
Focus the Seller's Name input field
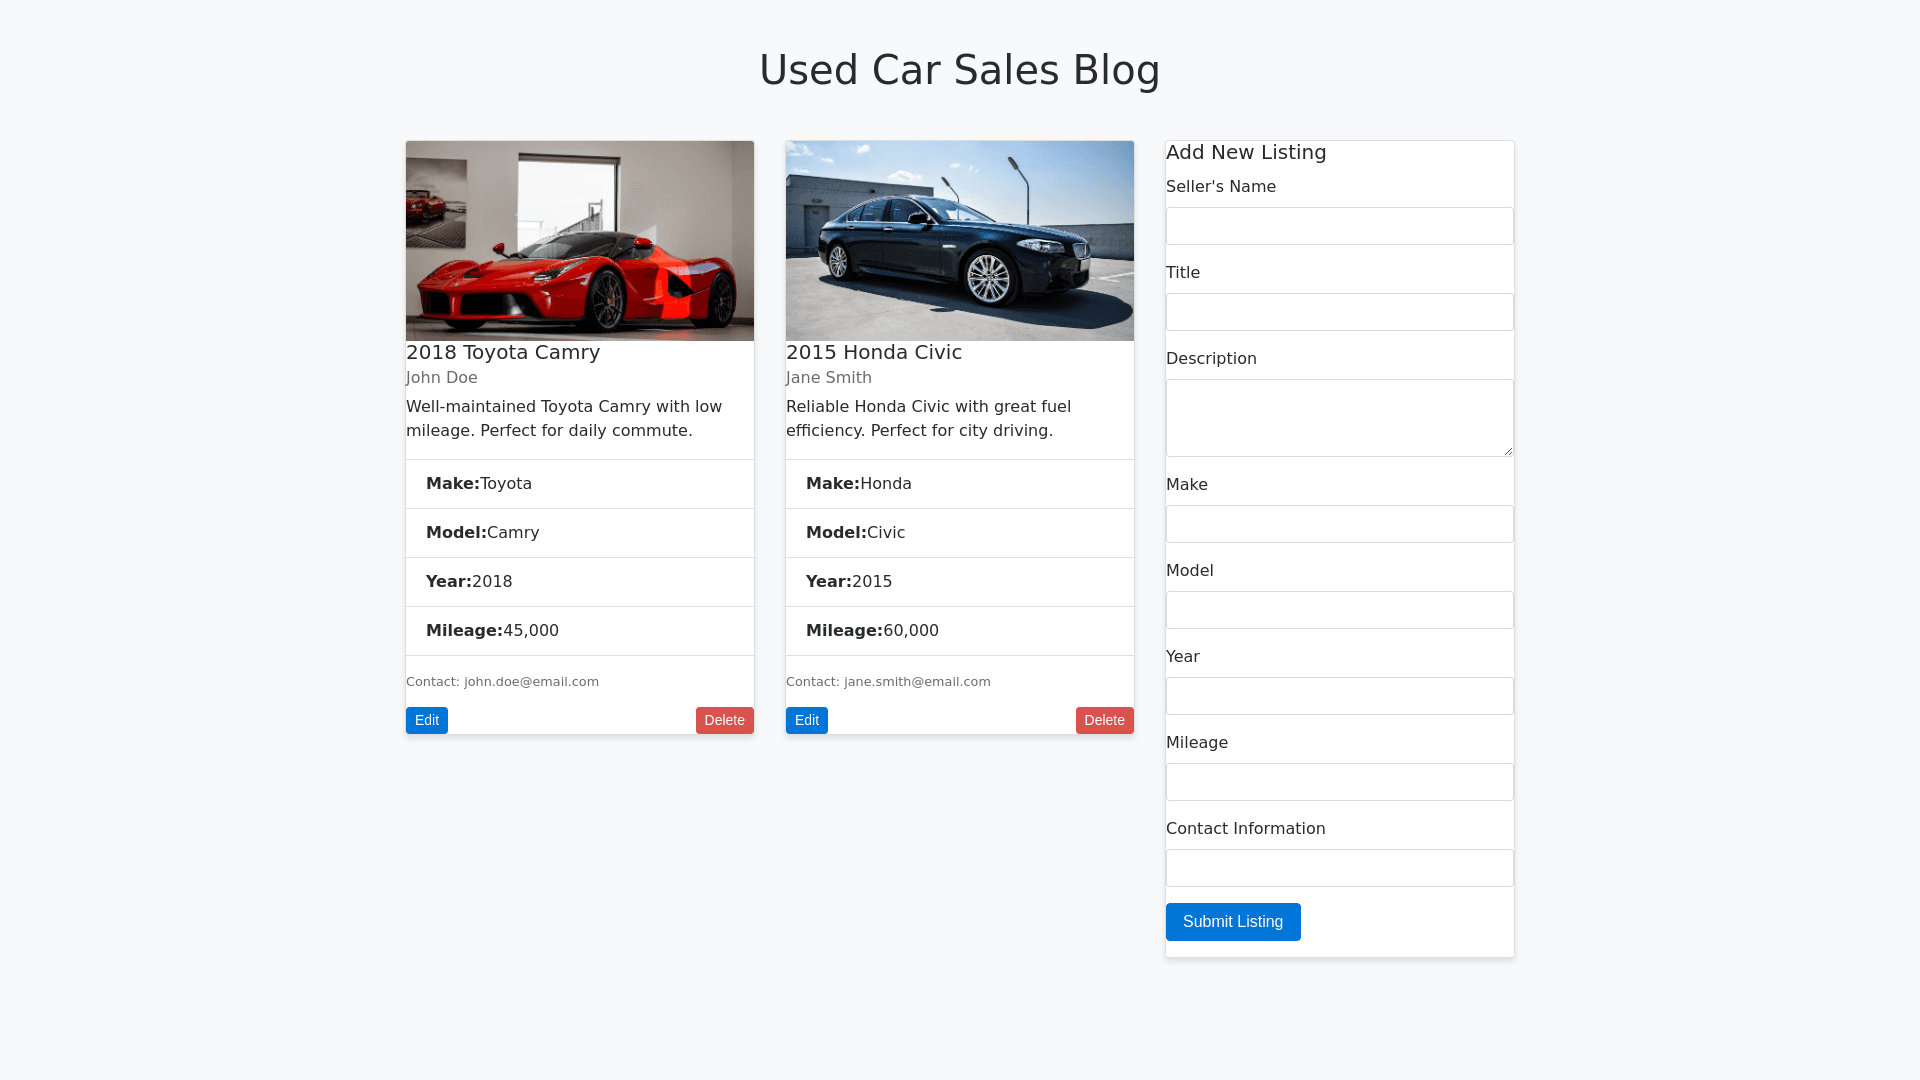click(1339, 226)
